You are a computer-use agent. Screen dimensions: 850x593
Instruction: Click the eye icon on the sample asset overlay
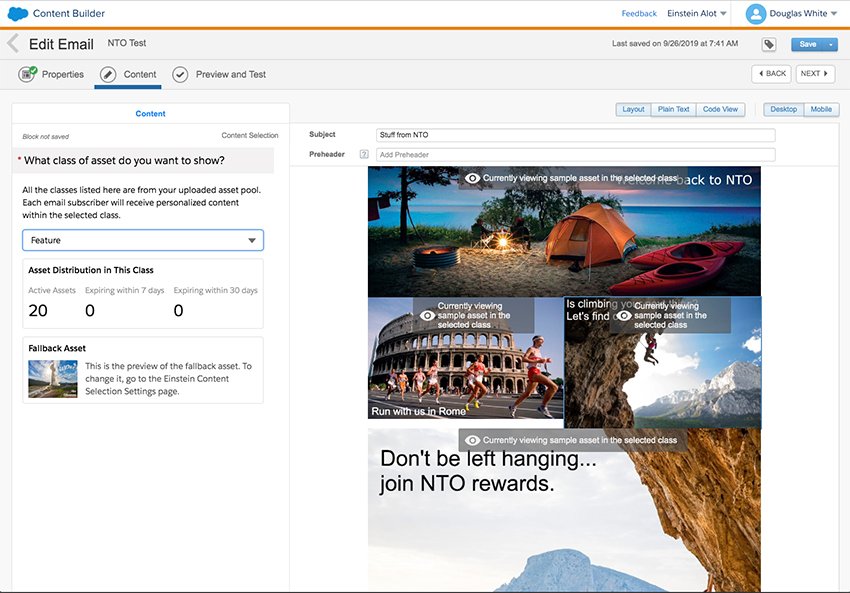click(471, 176)
